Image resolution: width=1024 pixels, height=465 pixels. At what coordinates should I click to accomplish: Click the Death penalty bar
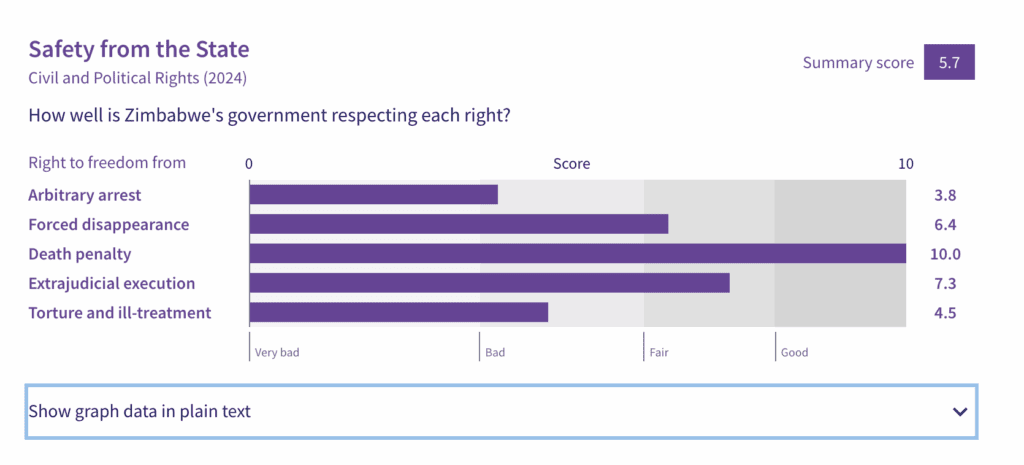pos(577,254)
